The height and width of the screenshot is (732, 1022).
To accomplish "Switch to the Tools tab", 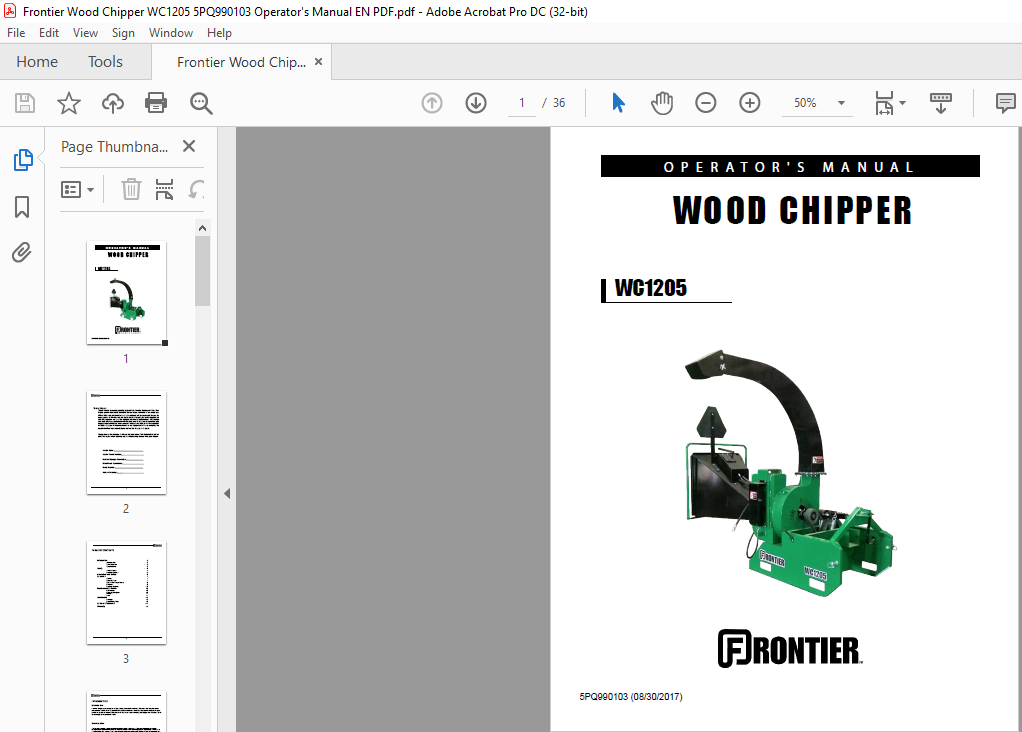I will [106, 62].
